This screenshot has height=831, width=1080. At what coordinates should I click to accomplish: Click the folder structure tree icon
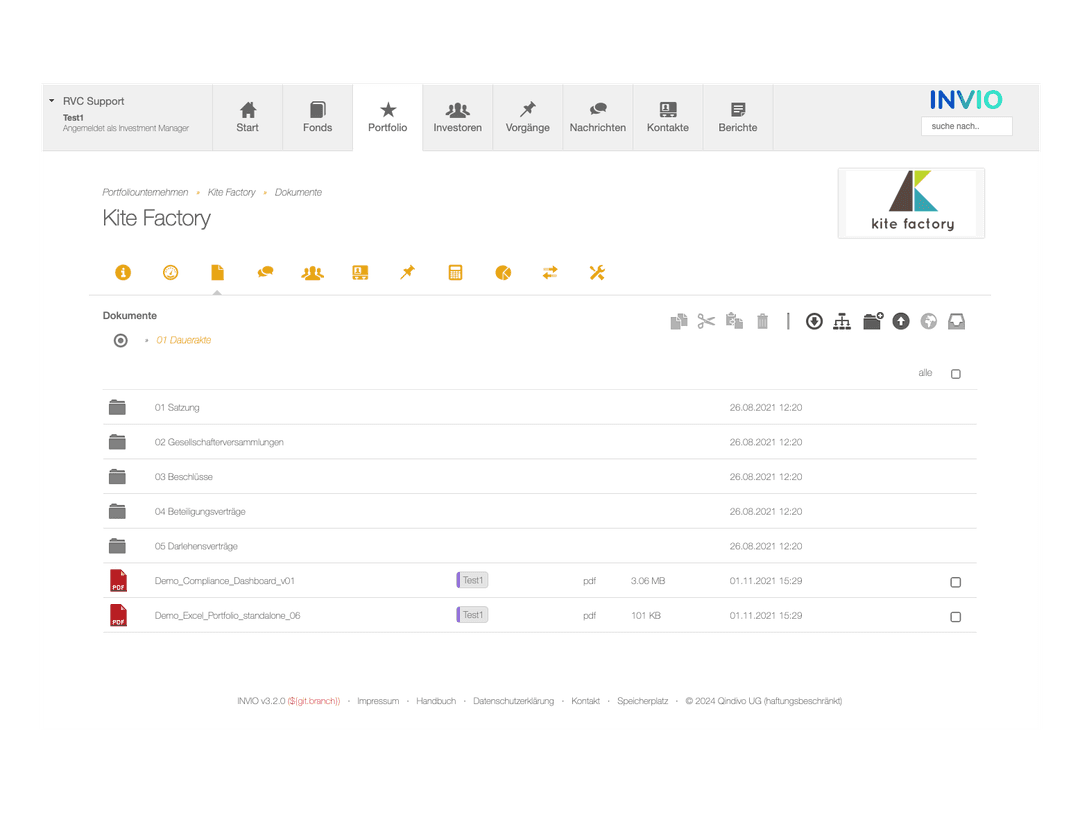[x=842, y=321]
